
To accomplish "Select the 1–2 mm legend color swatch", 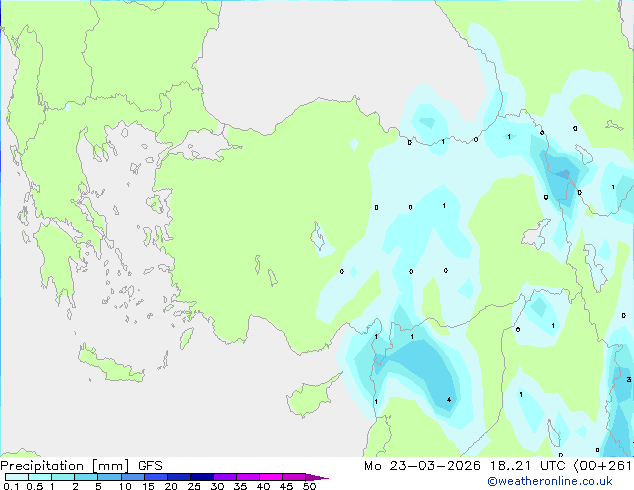I will [x=63, y=477].
